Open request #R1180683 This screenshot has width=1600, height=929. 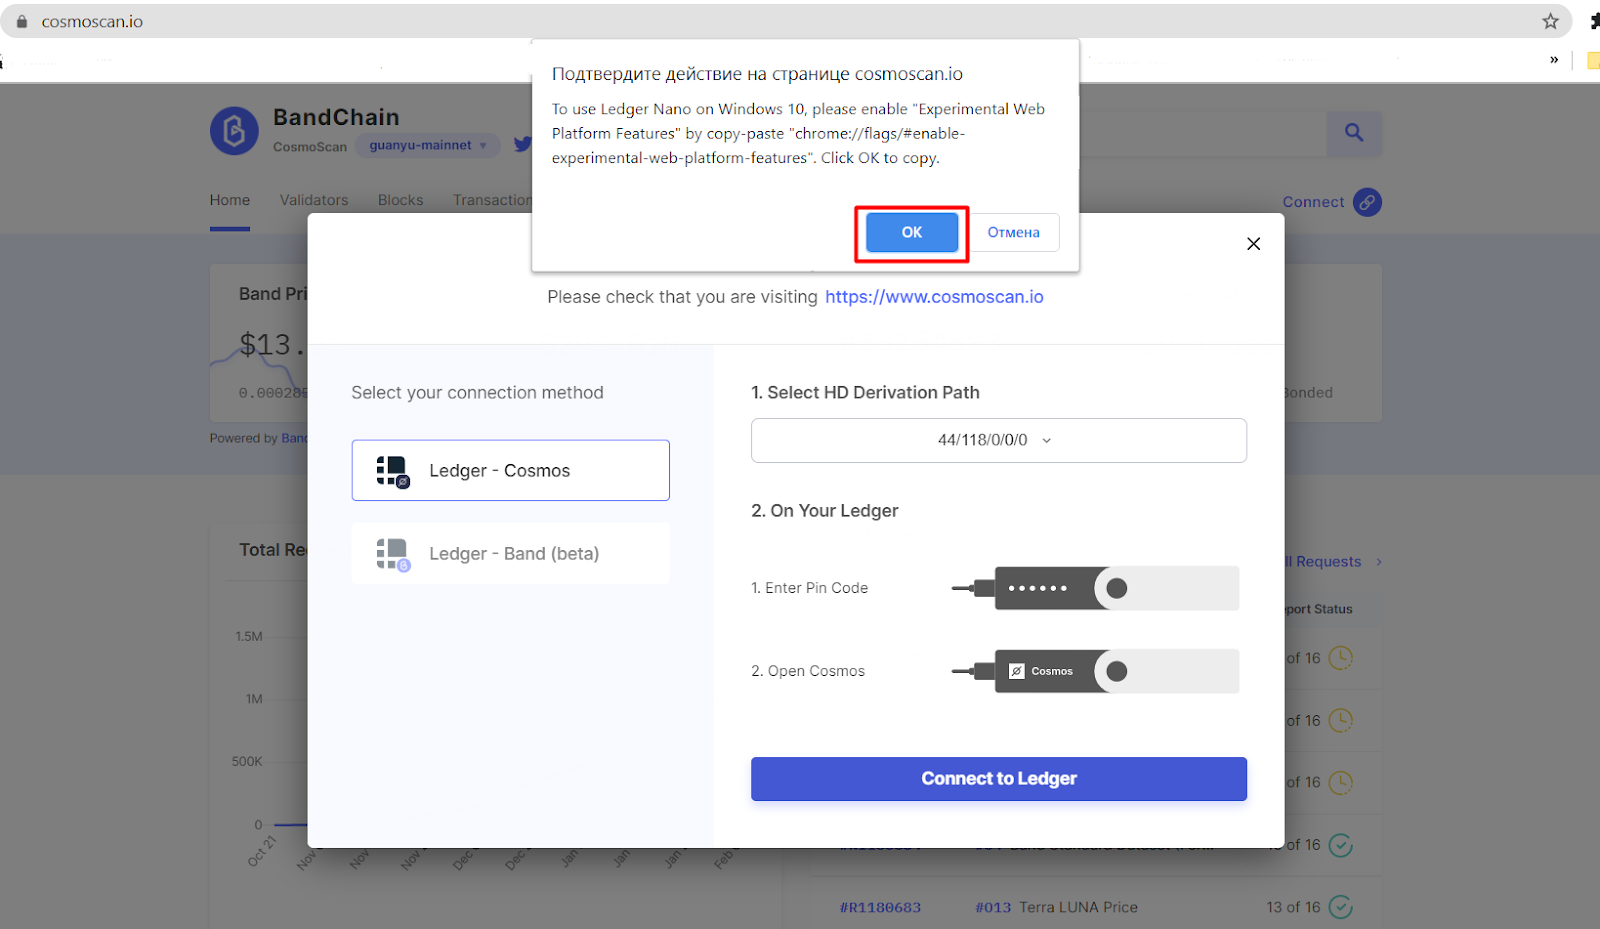tap(880, 908)
